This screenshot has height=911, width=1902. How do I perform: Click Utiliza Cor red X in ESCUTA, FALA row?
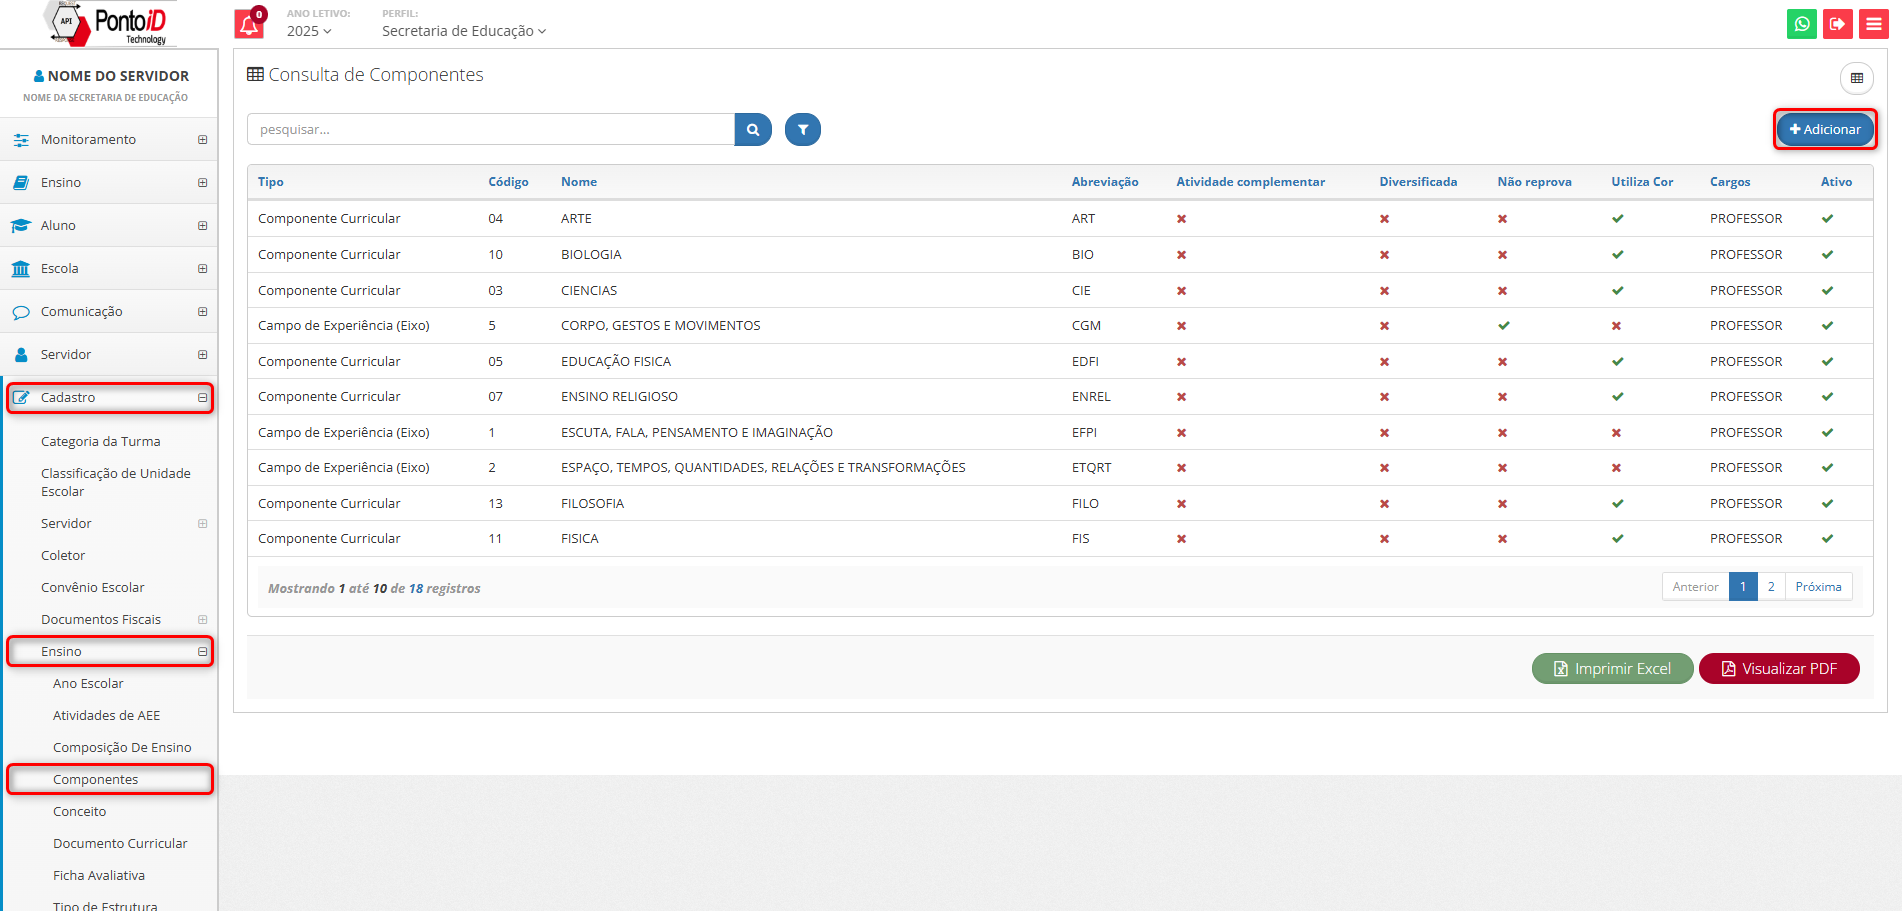tap(1616, 433)
